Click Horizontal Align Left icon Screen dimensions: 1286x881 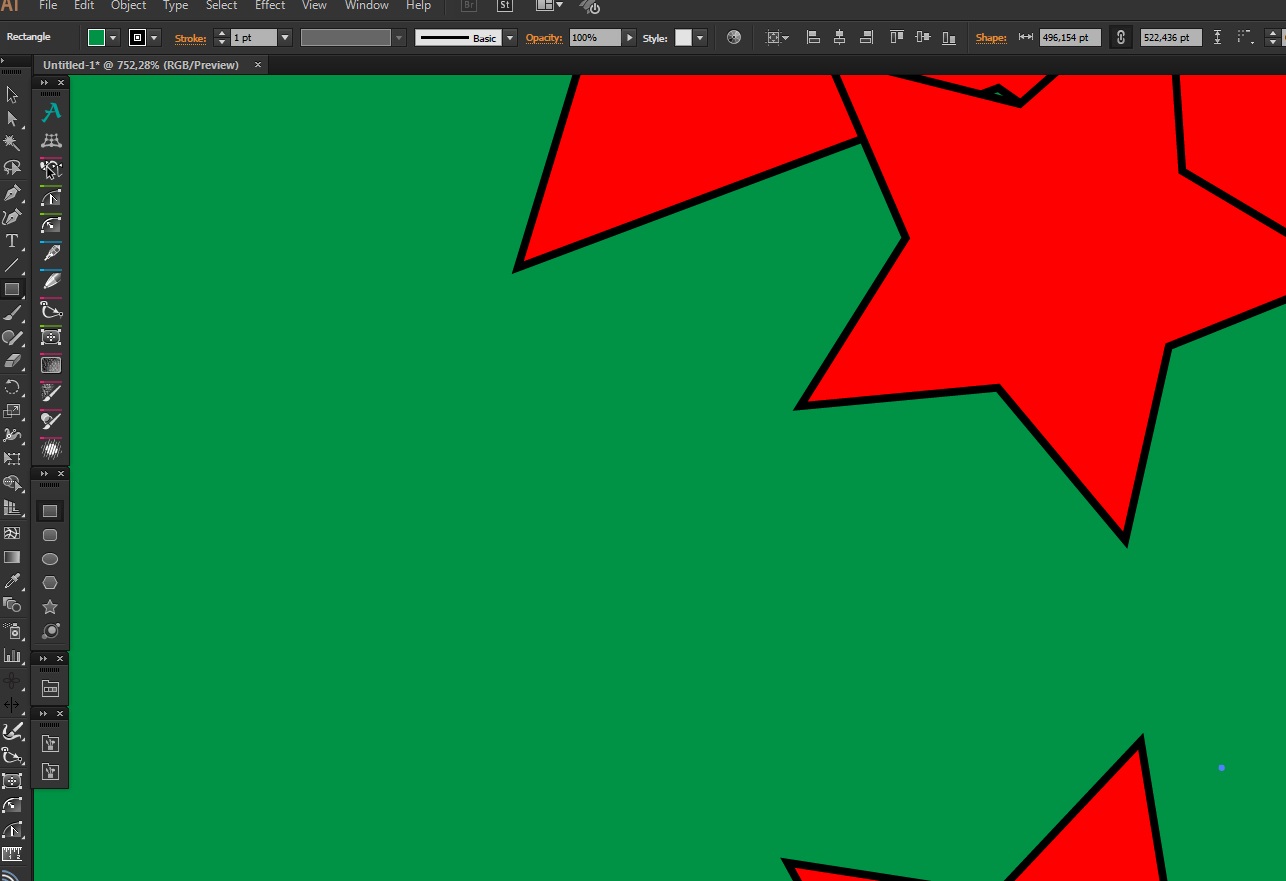point(813,37)
